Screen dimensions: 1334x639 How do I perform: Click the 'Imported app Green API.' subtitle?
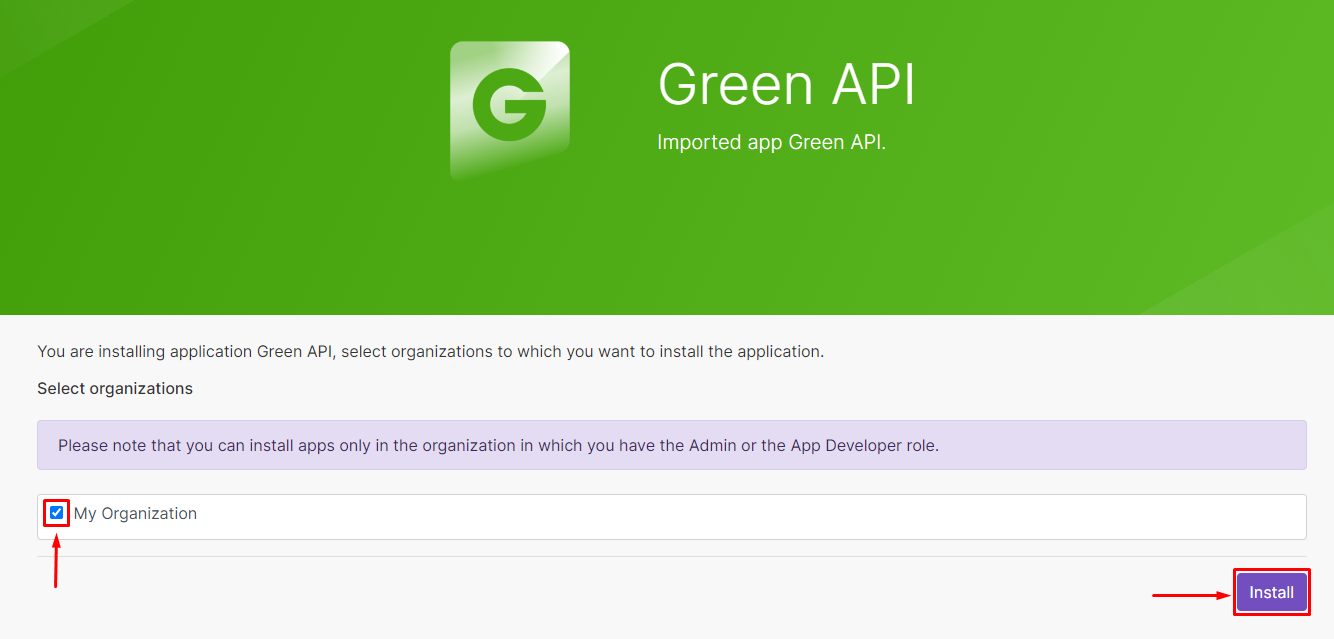pos(771,142)
